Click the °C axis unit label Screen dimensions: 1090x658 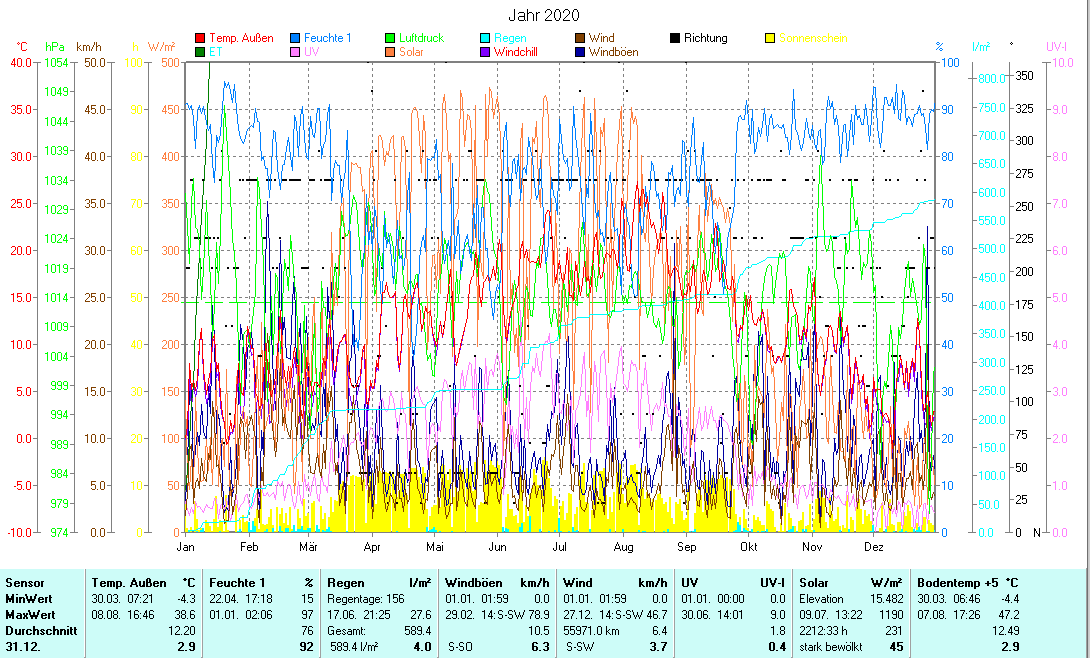(x=22, y=47)
